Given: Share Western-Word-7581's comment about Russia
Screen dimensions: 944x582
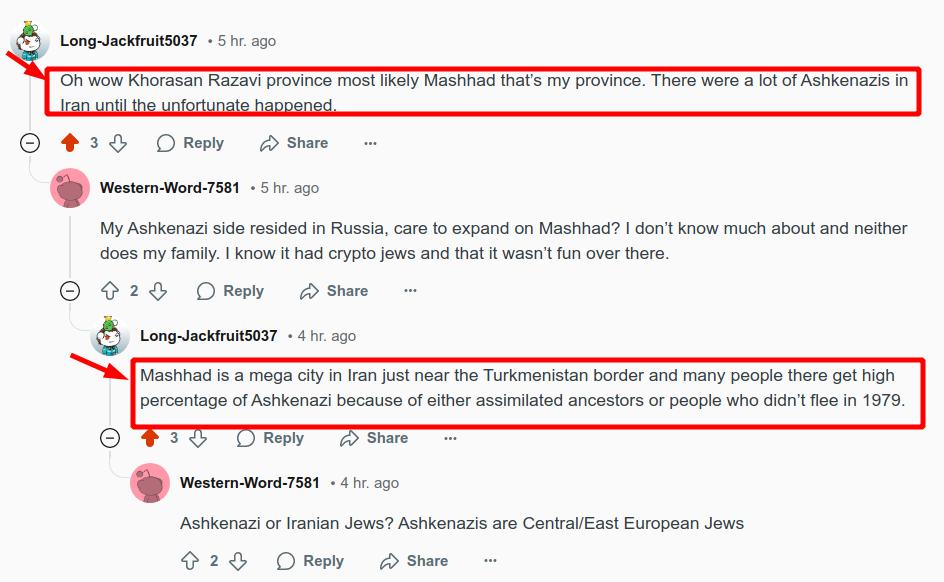Looking at the screenshot, I should click(x=334, y=291).
